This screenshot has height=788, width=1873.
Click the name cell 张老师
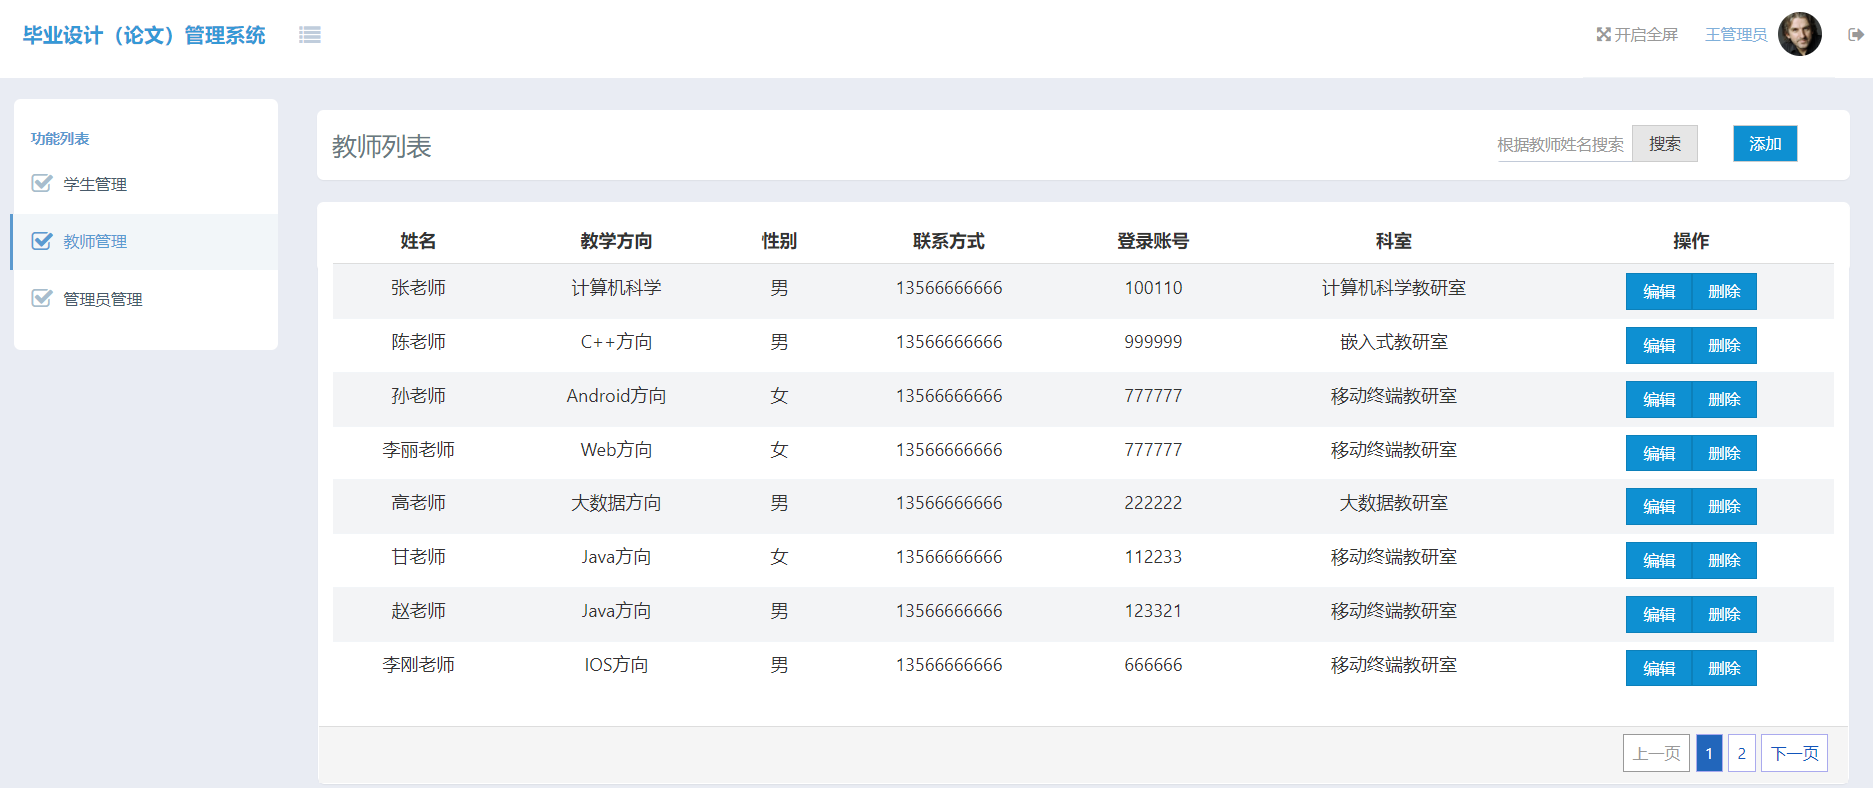tap(418, 288)
